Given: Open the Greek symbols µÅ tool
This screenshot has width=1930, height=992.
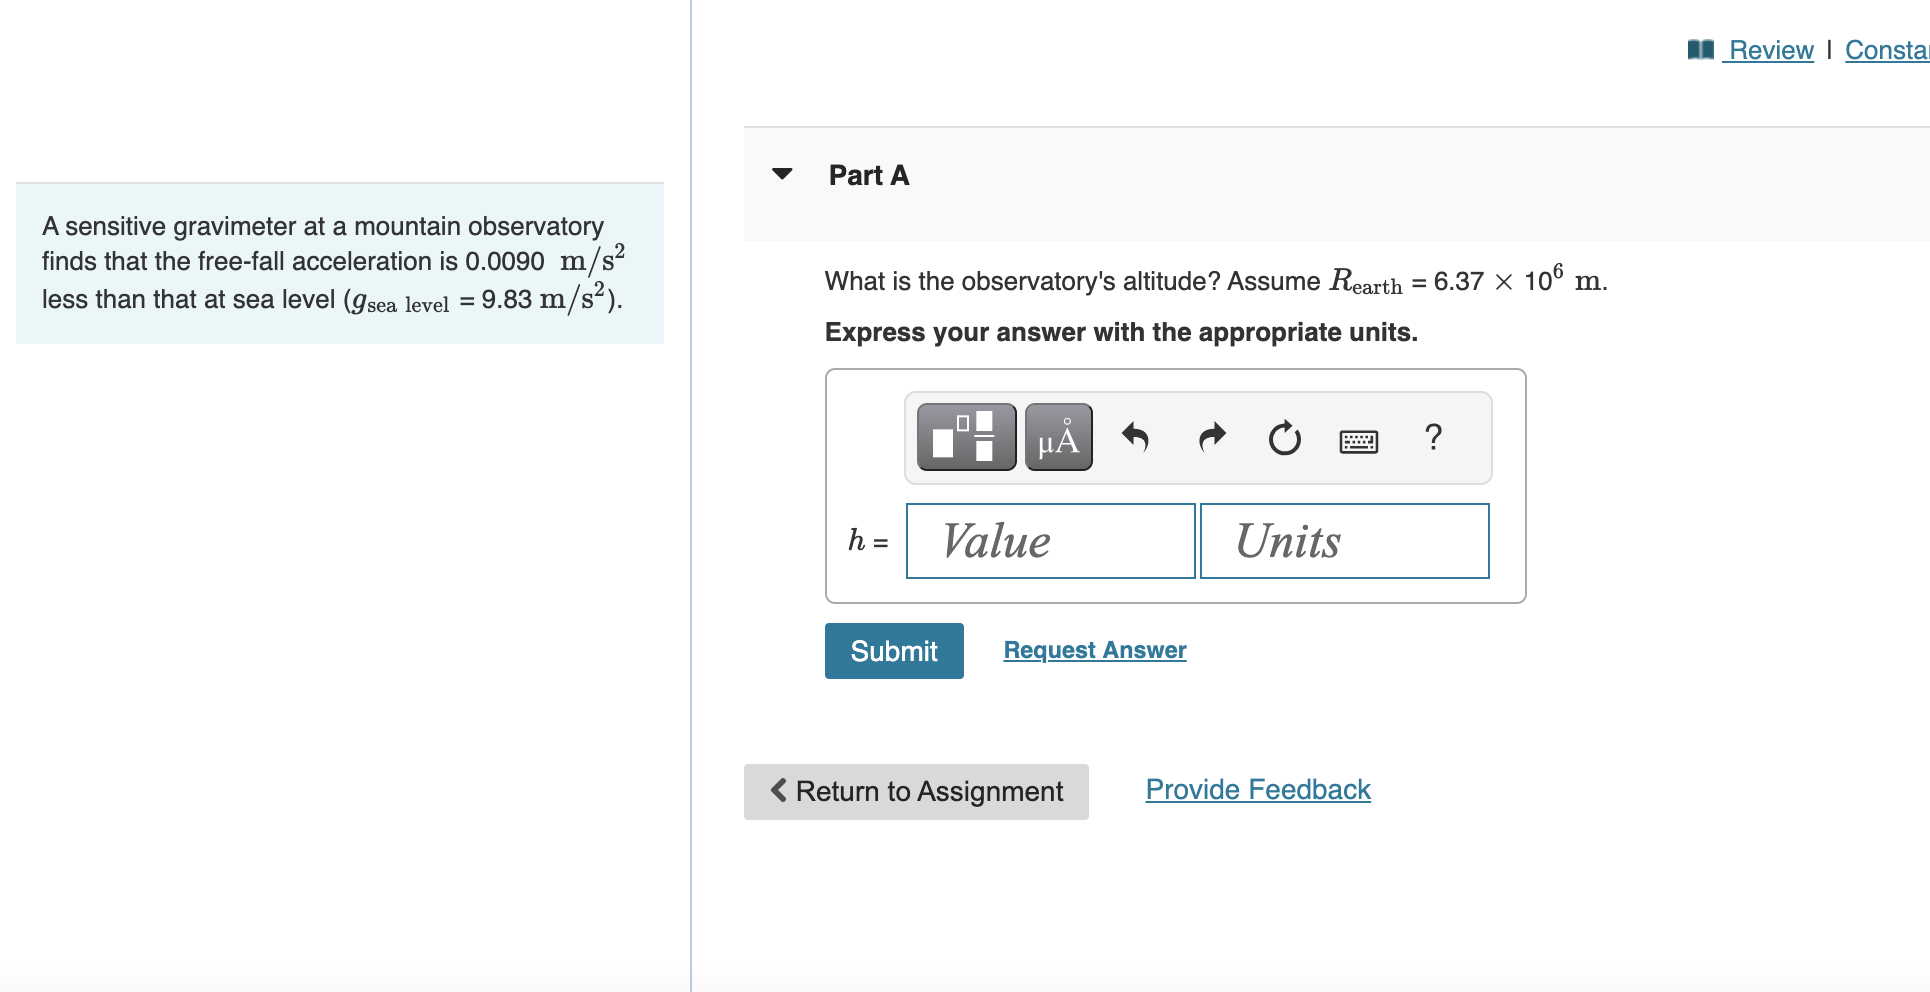Looking at the screenshot, I should click(1058, 437).
